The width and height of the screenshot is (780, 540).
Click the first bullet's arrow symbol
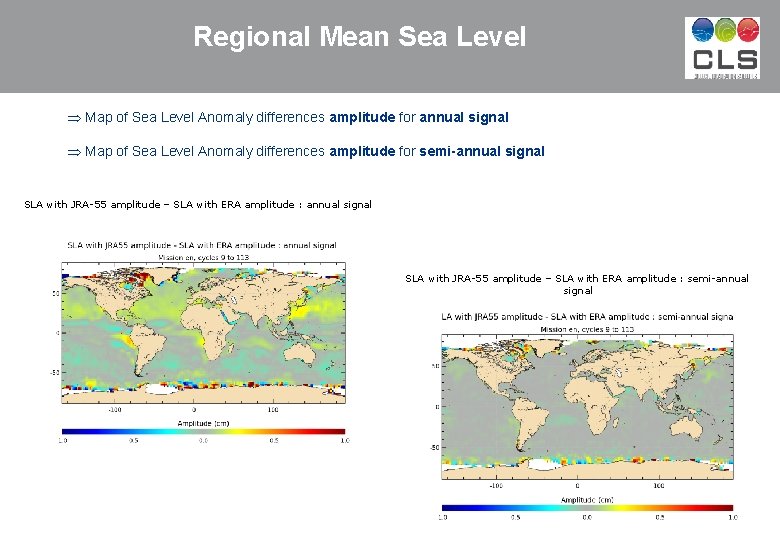point(74,118)
